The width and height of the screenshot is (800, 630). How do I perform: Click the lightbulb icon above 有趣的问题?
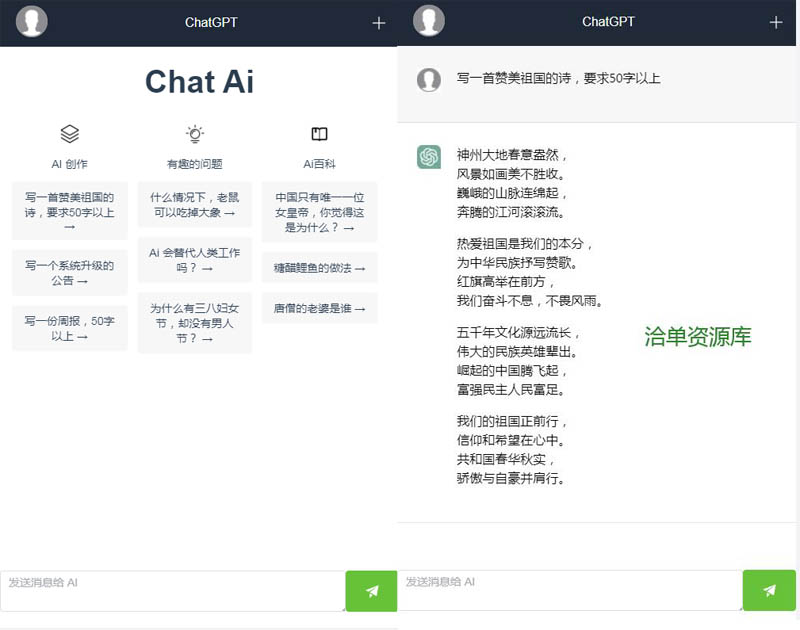click(195, 134)
